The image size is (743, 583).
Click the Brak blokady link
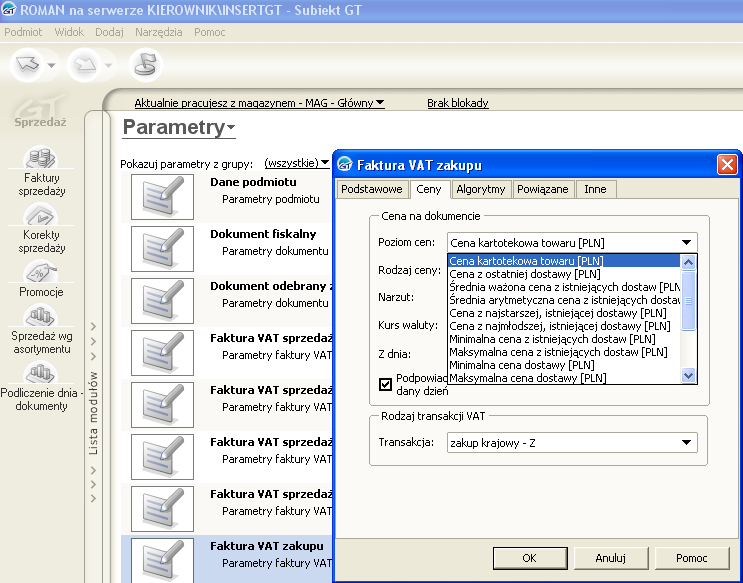pos(458,102)
